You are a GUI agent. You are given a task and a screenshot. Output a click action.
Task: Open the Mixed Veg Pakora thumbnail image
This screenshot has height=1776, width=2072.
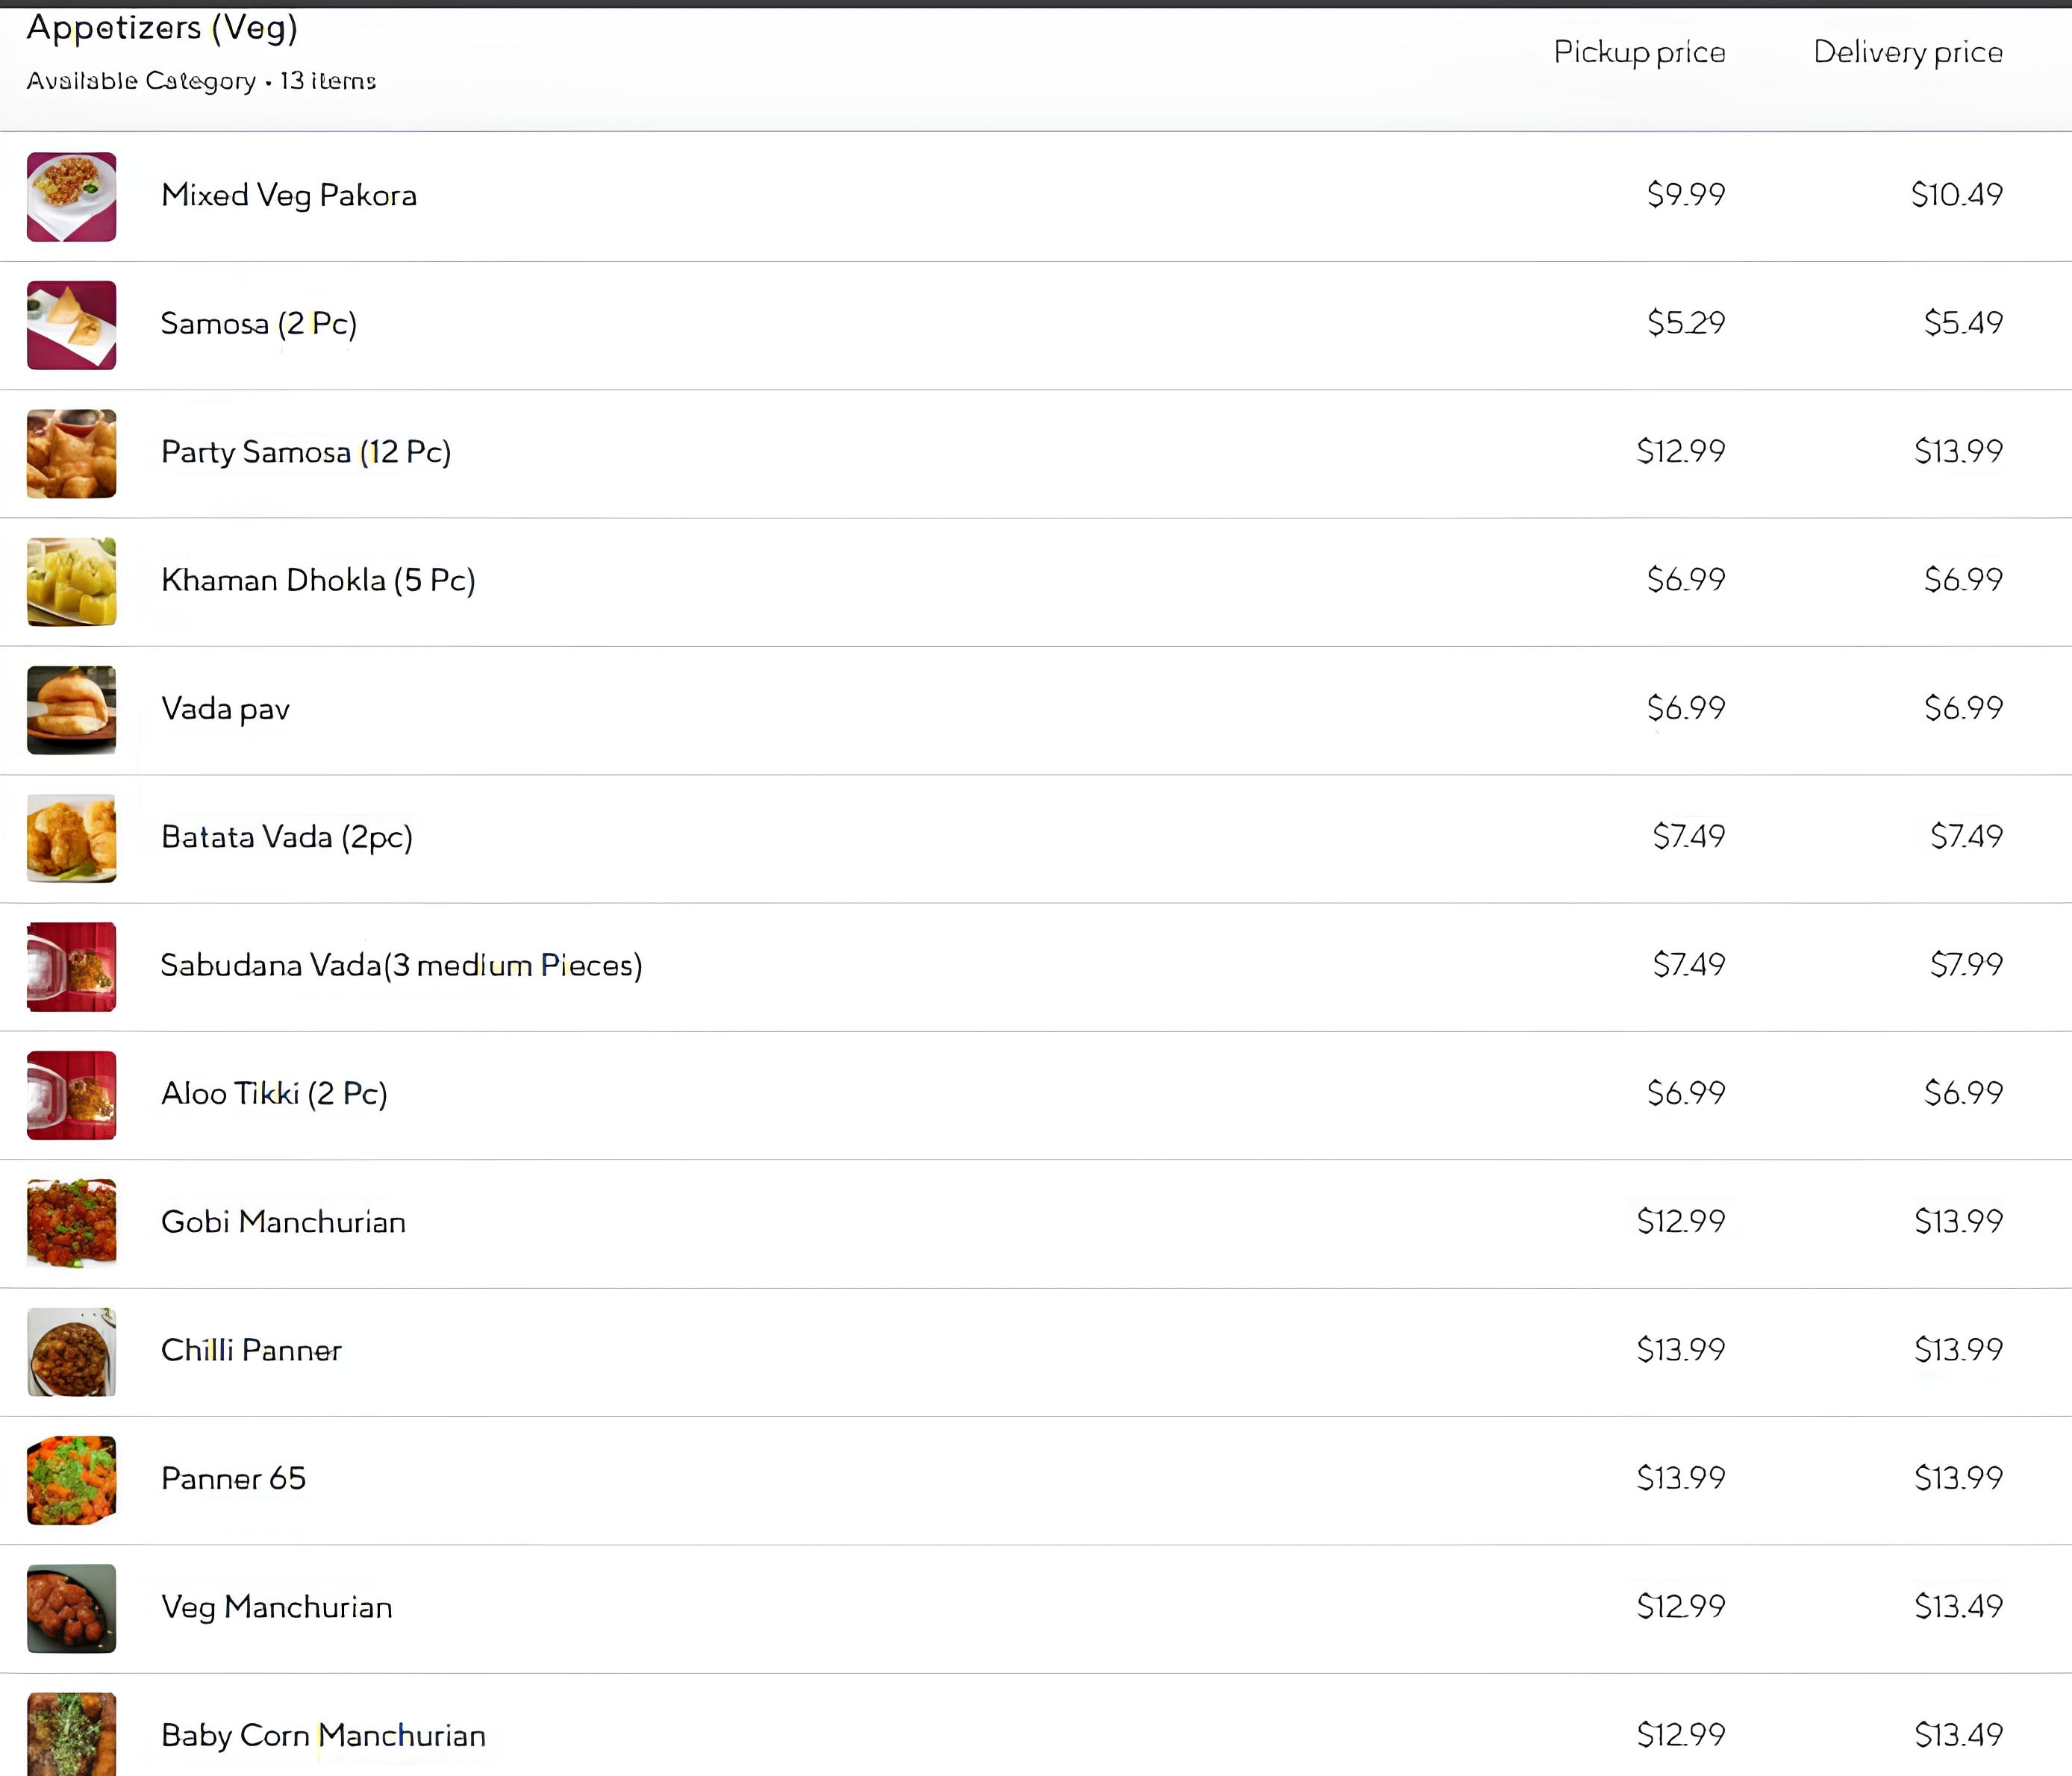(71, 196)
